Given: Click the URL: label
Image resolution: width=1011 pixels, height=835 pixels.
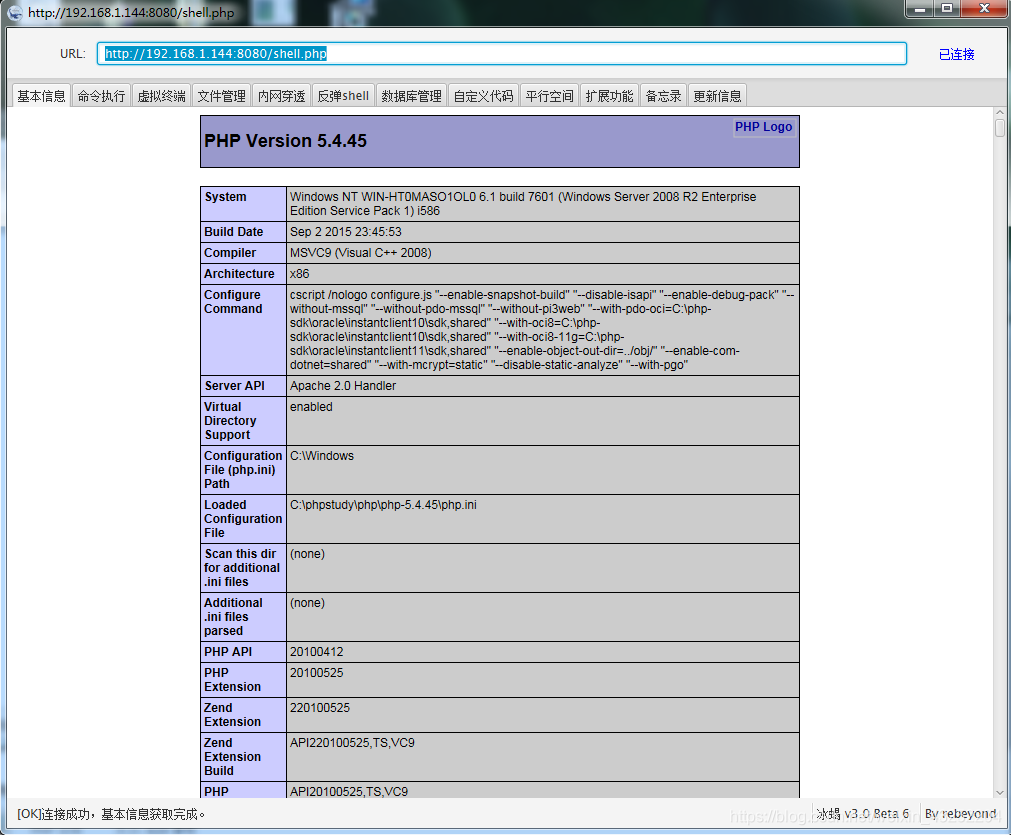Looking at the screenshot, I should click(x=73, y=54).
